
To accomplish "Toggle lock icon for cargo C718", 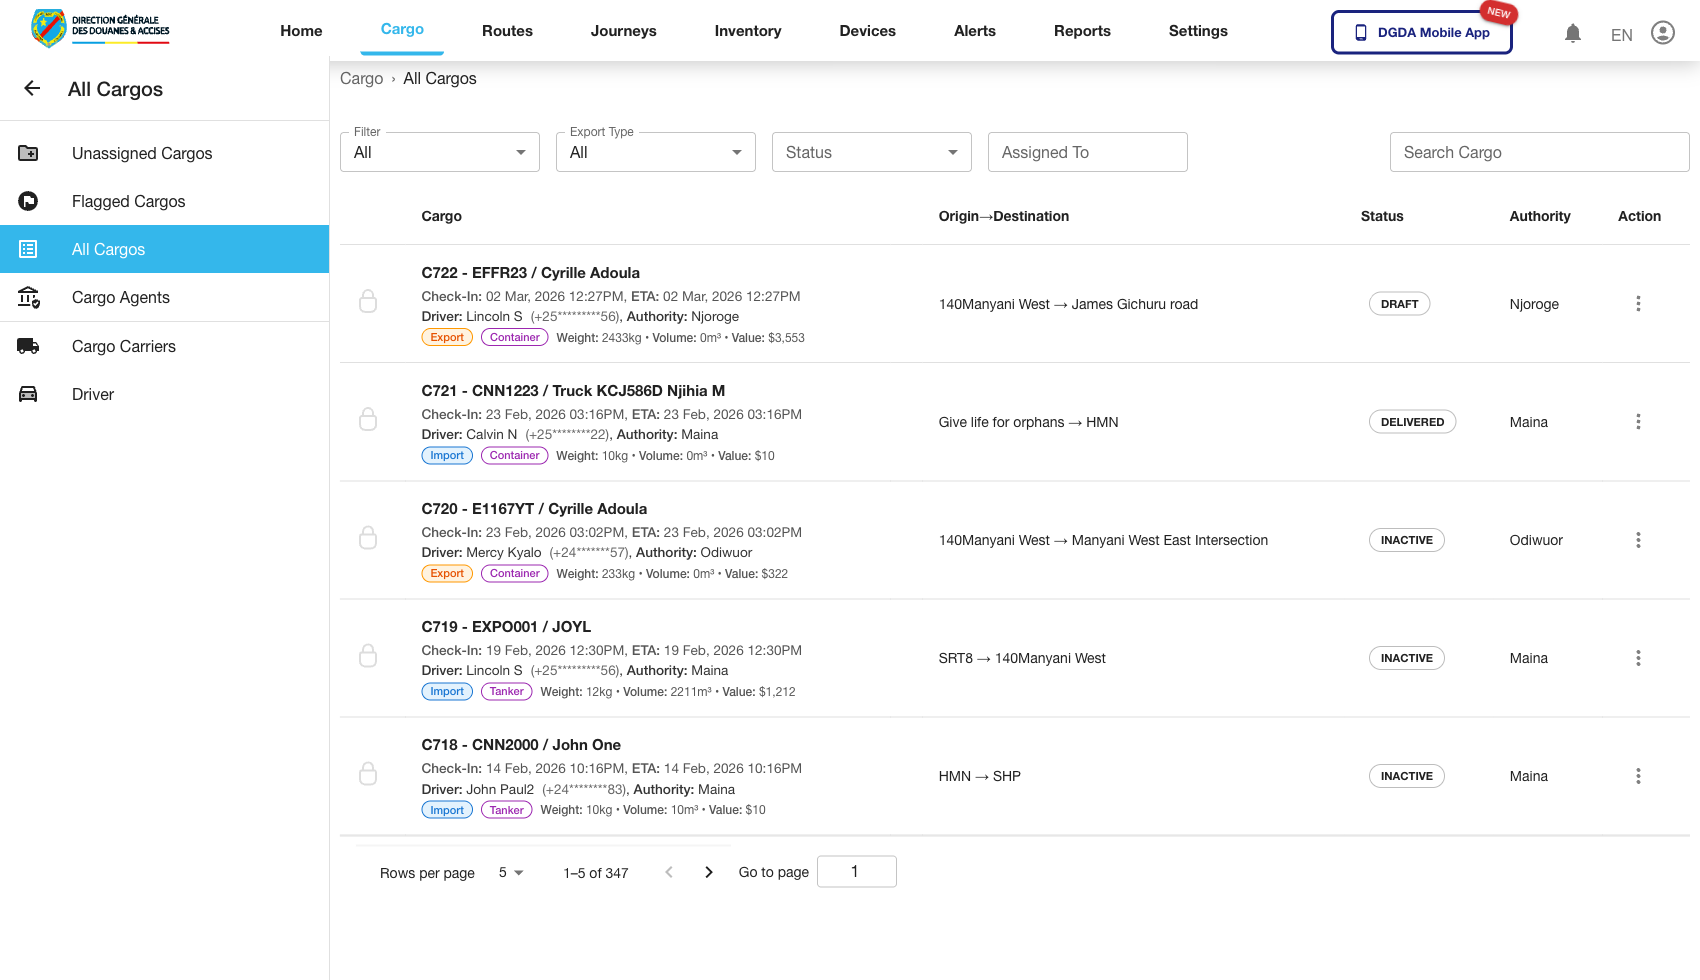I will 368,774.
